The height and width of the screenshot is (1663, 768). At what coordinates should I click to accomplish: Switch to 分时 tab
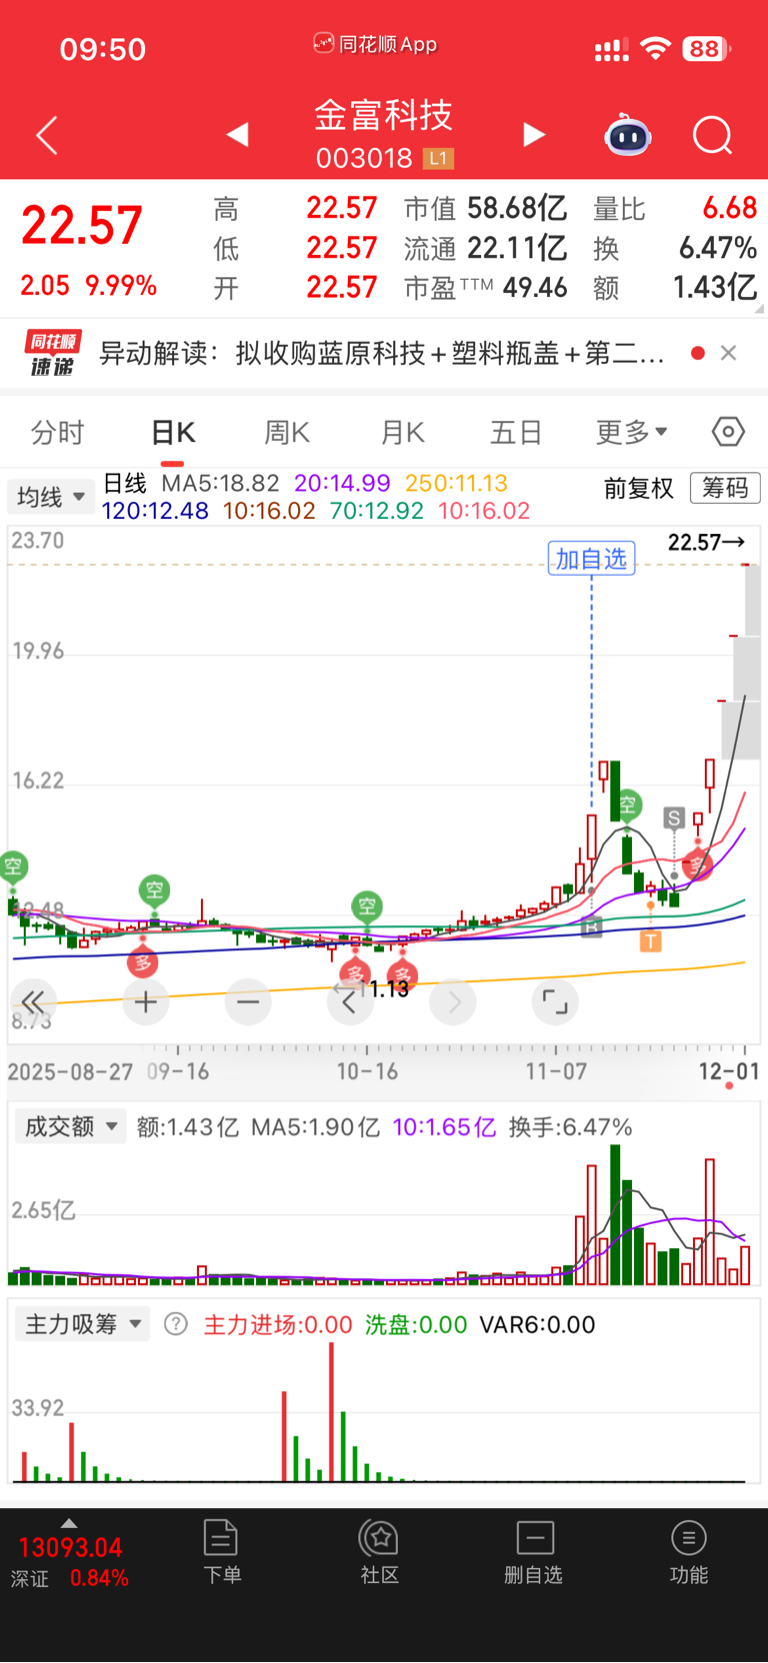coord(57,432)
